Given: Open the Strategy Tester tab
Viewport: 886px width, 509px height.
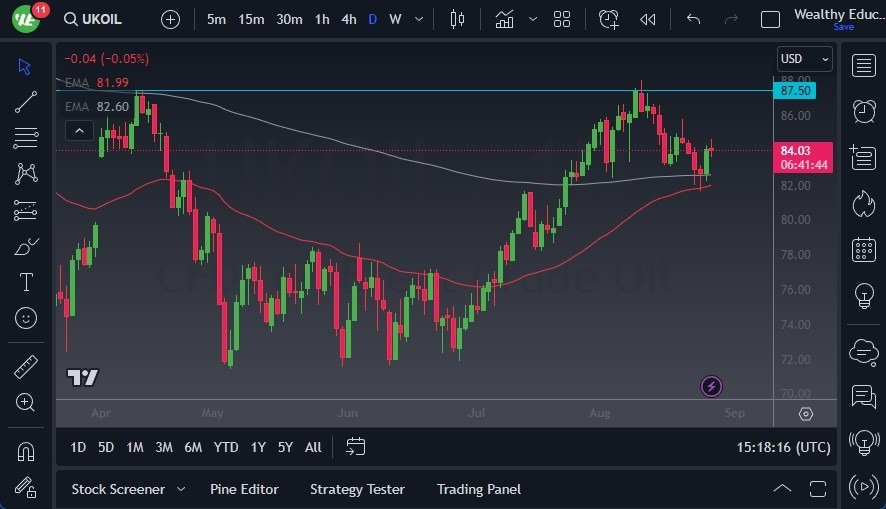Looking at the screenshot, I should [357, 489].
